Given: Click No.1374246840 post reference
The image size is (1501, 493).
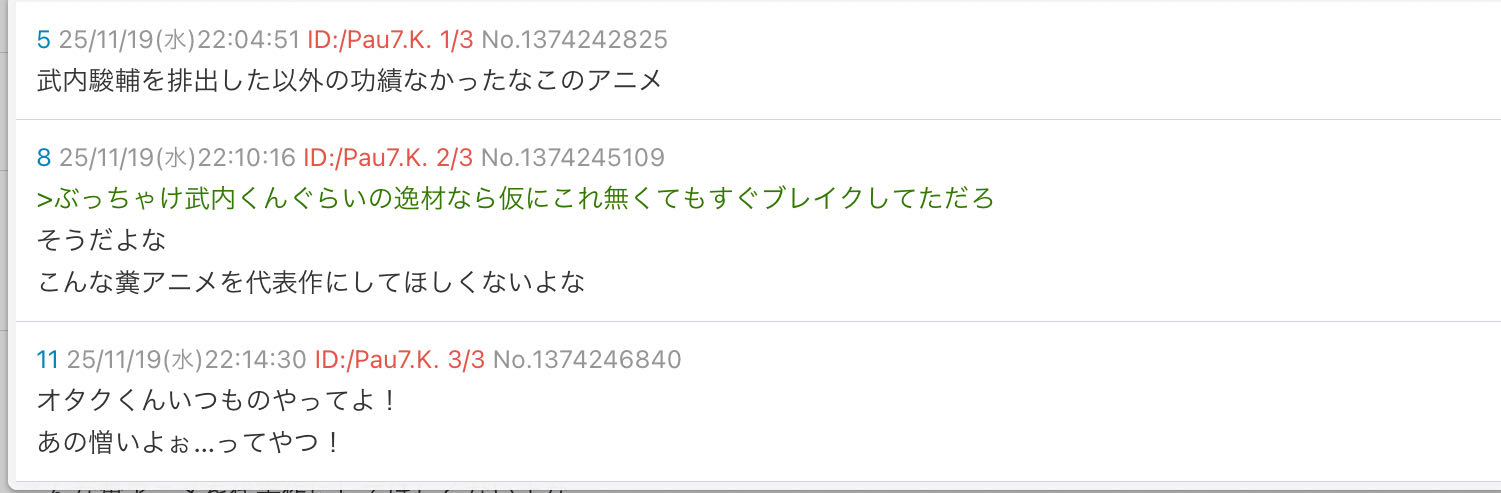Looking at the screenshot, I should pos(587,360).
